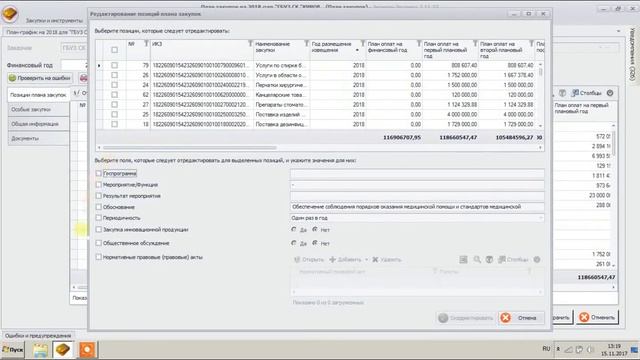Switch to Позиции плана закупок tab
The width and height of the screenshot is (640, 360).
click(38, 95)
